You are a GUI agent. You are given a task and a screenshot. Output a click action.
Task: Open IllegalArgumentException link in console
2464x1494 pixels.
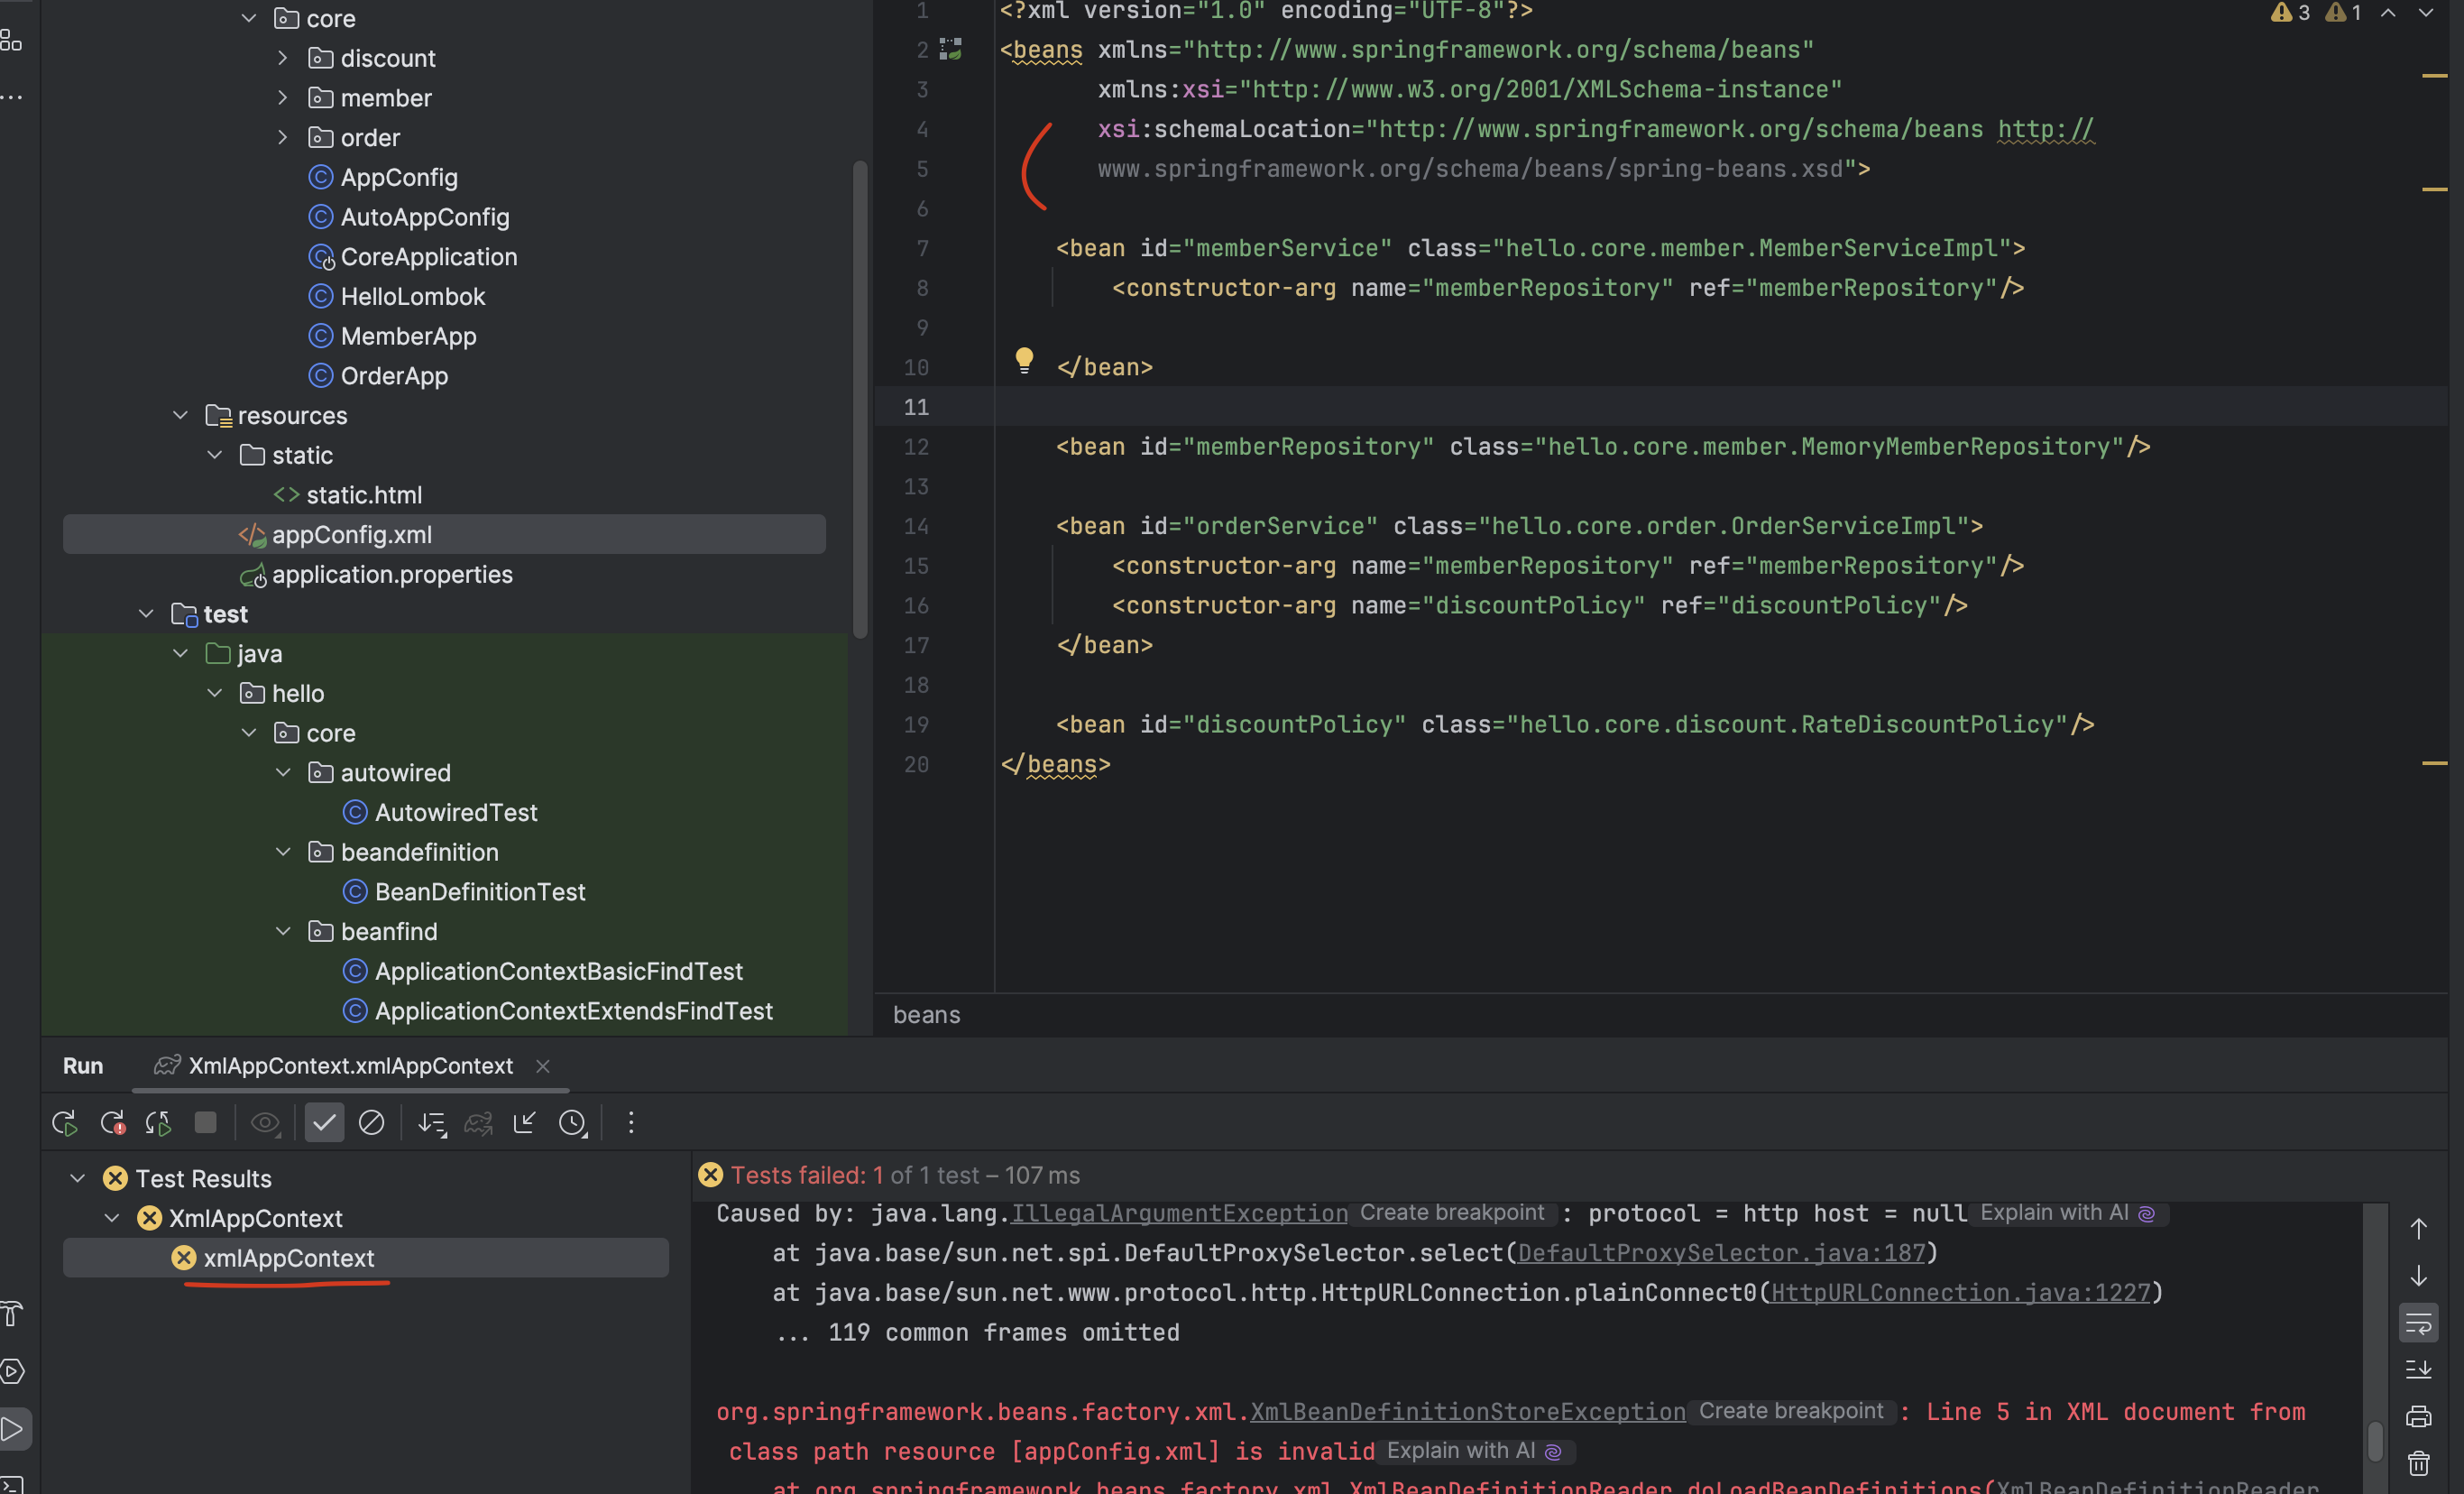pos(1179,1214)
